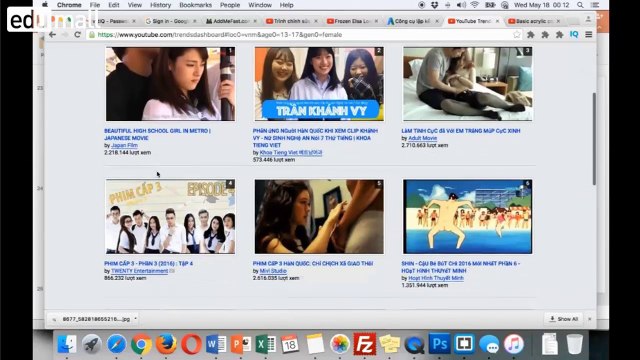Switch to the Sign in - Google tab

(x=170, y=21)
